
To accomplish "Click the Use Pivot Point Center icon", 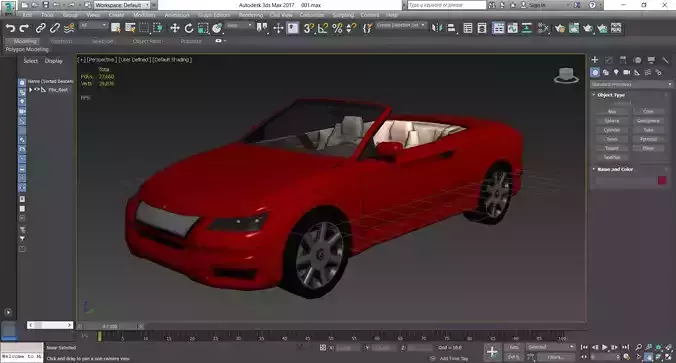I will 262,28.
